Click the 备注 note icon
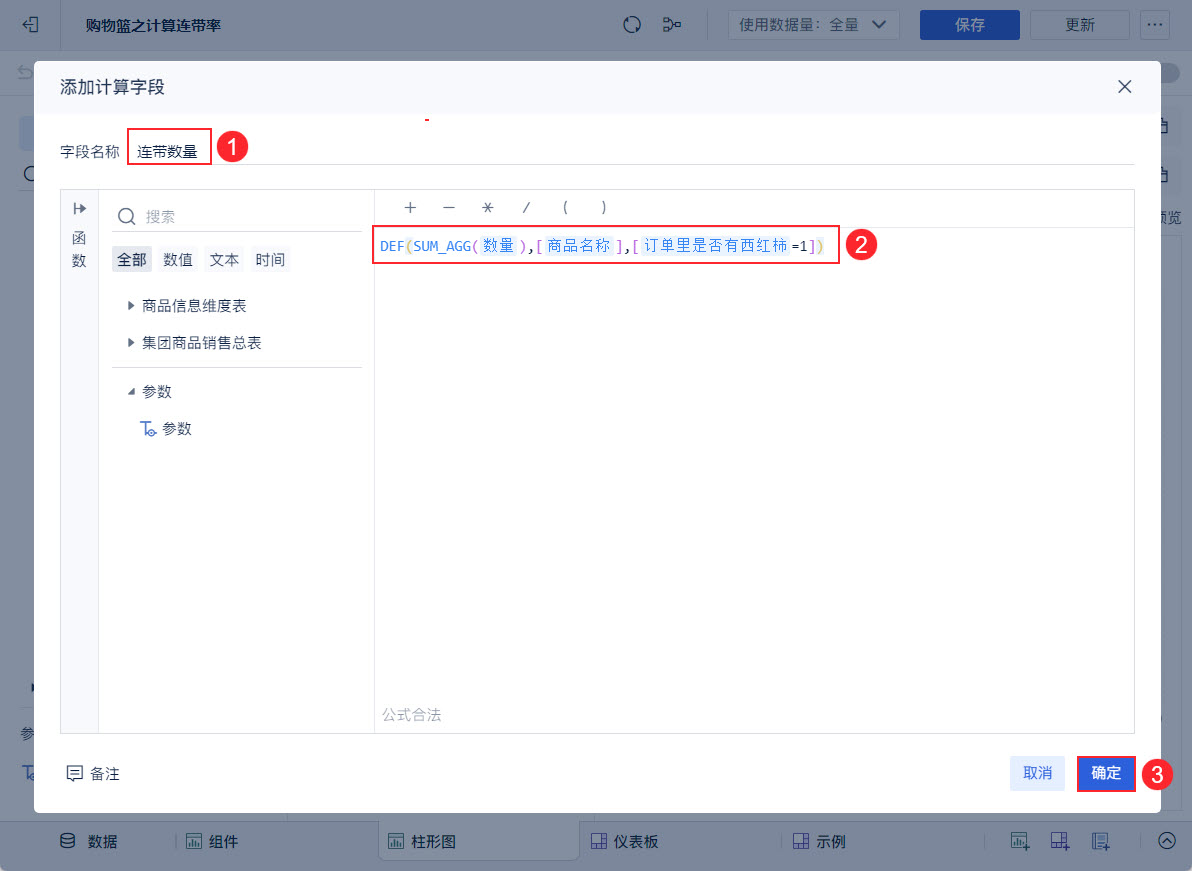Image resolution: width=1192 pixels, height=871 pixels. click(x=74, y=774)
